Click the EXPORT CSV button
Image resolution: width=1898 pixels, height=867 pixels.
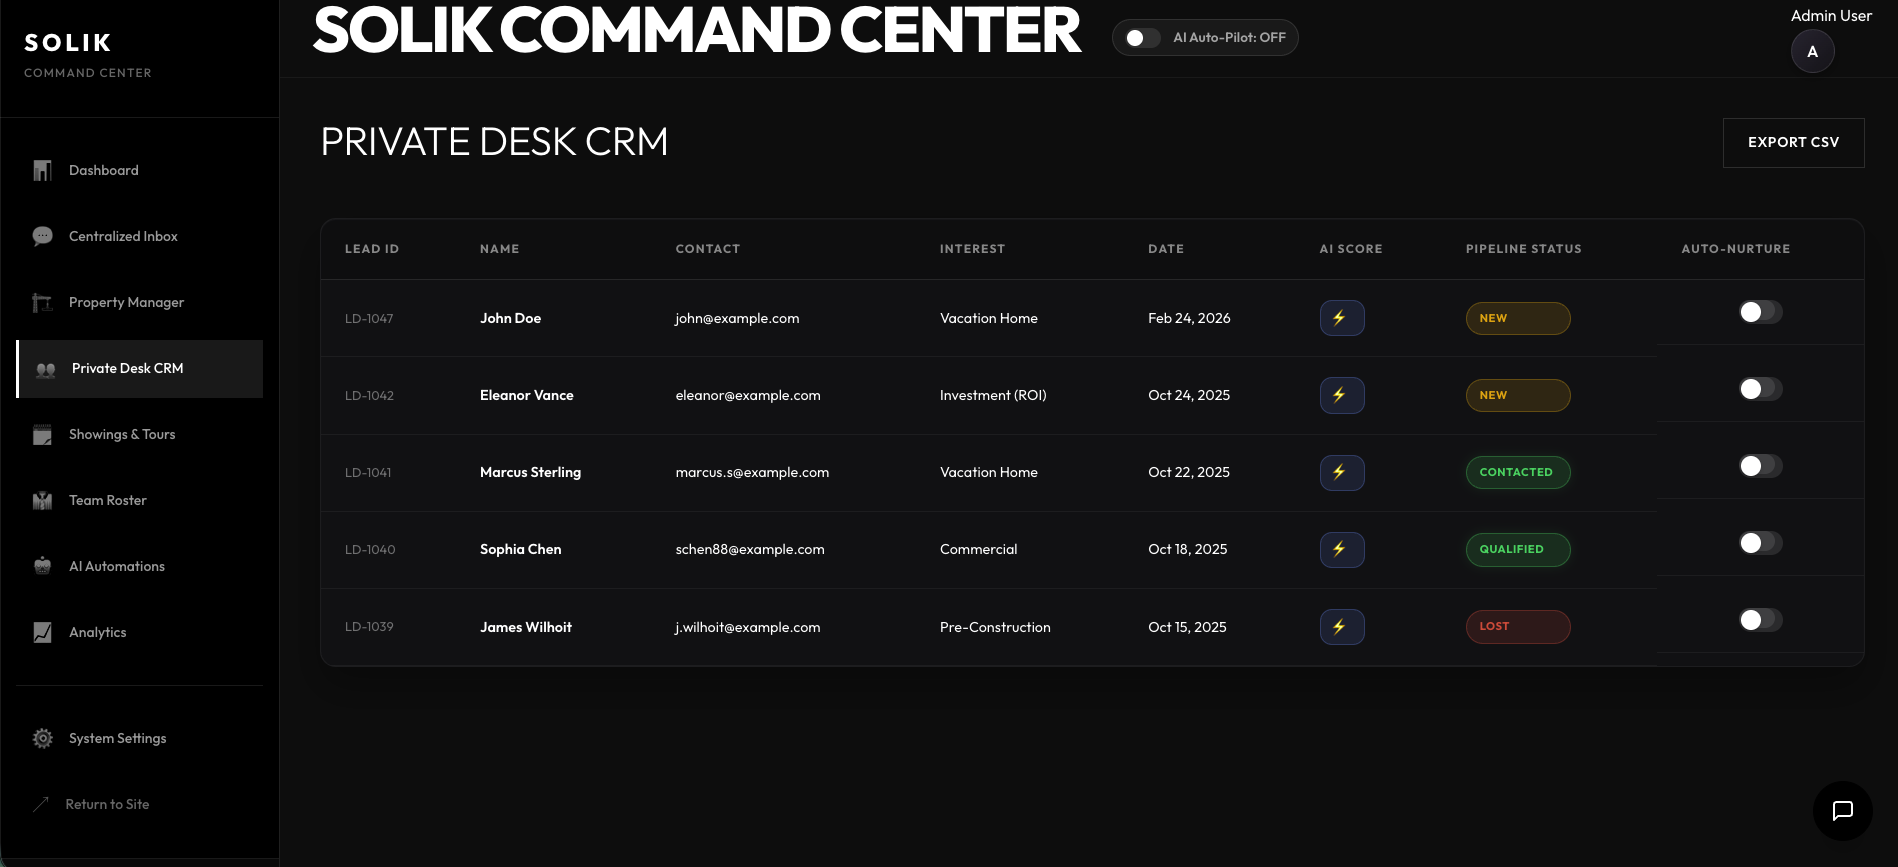(x=1793, y=143)
